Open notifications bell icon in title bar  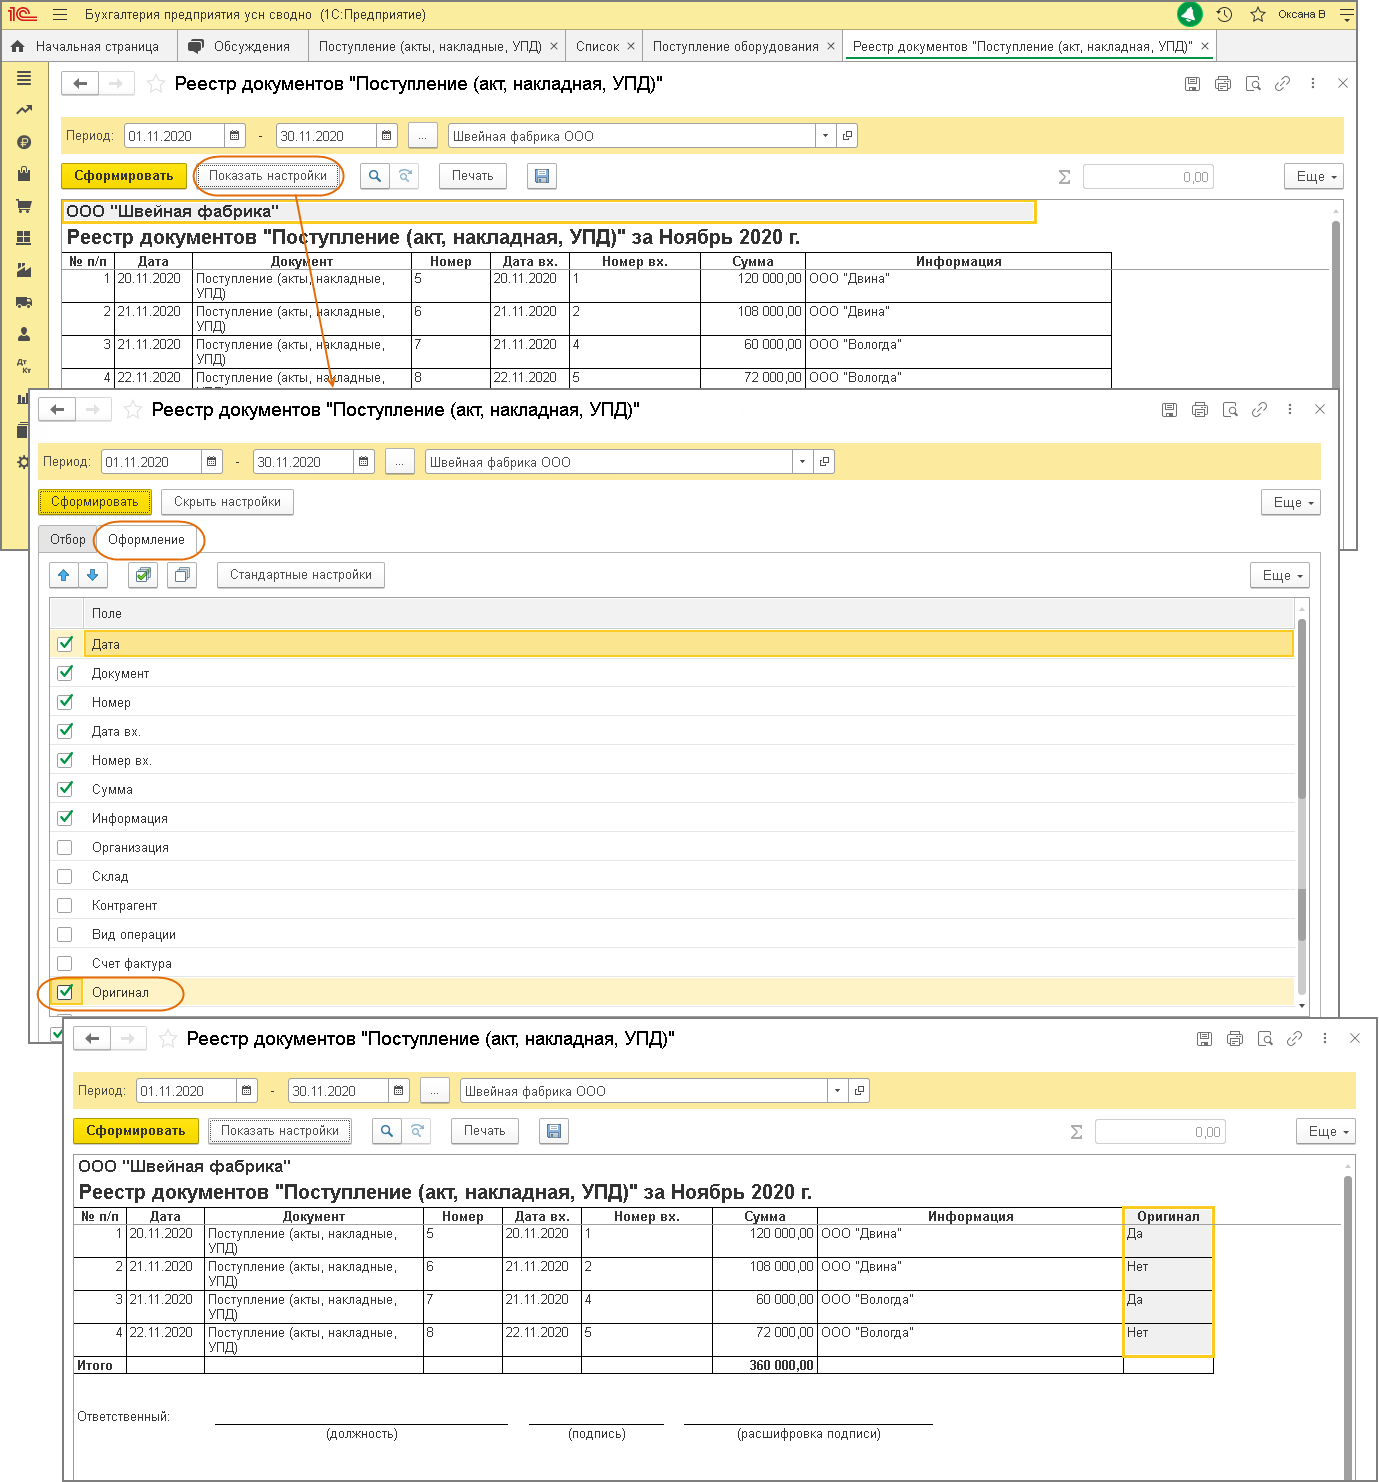pos(1189,14)
